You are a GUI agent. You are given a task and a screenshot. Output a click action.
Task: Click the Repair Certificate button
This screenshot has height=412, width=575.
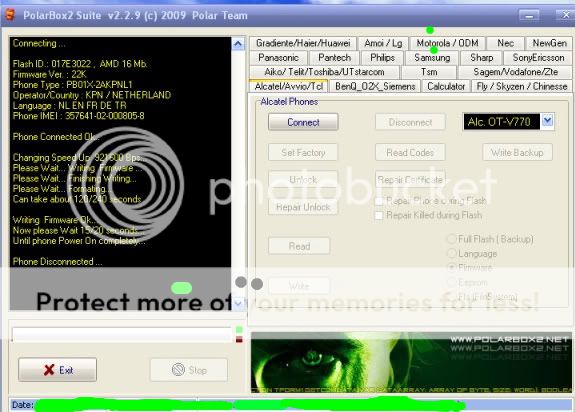[x=410, y=180]
